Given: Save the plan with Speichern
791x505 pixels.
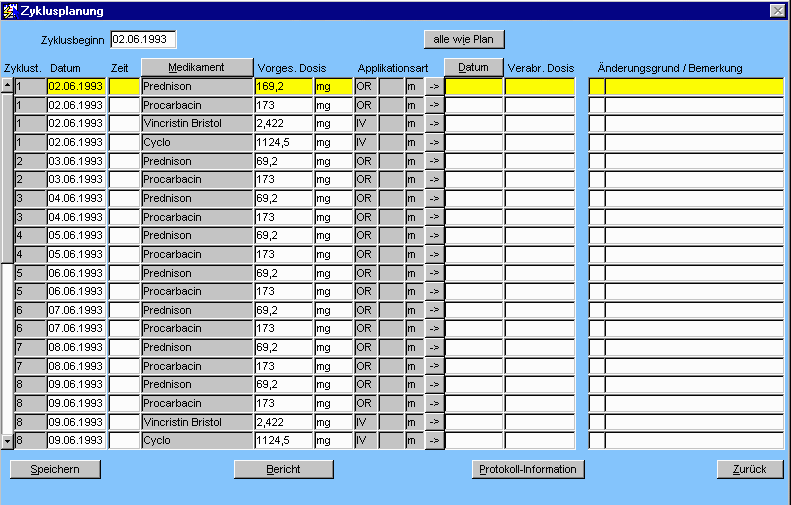Looking at the screenshot, I should tap(56, 469).
